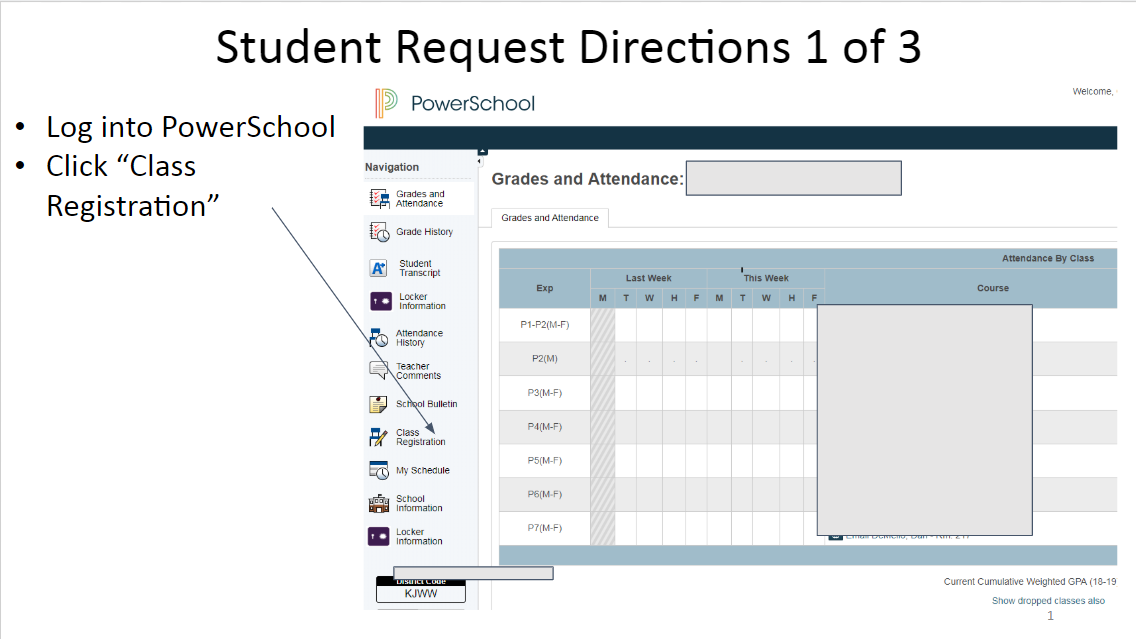Click the P3(M-F) period cell
Viewport: 1136px width, 639px height.
[x=545, y=393]
